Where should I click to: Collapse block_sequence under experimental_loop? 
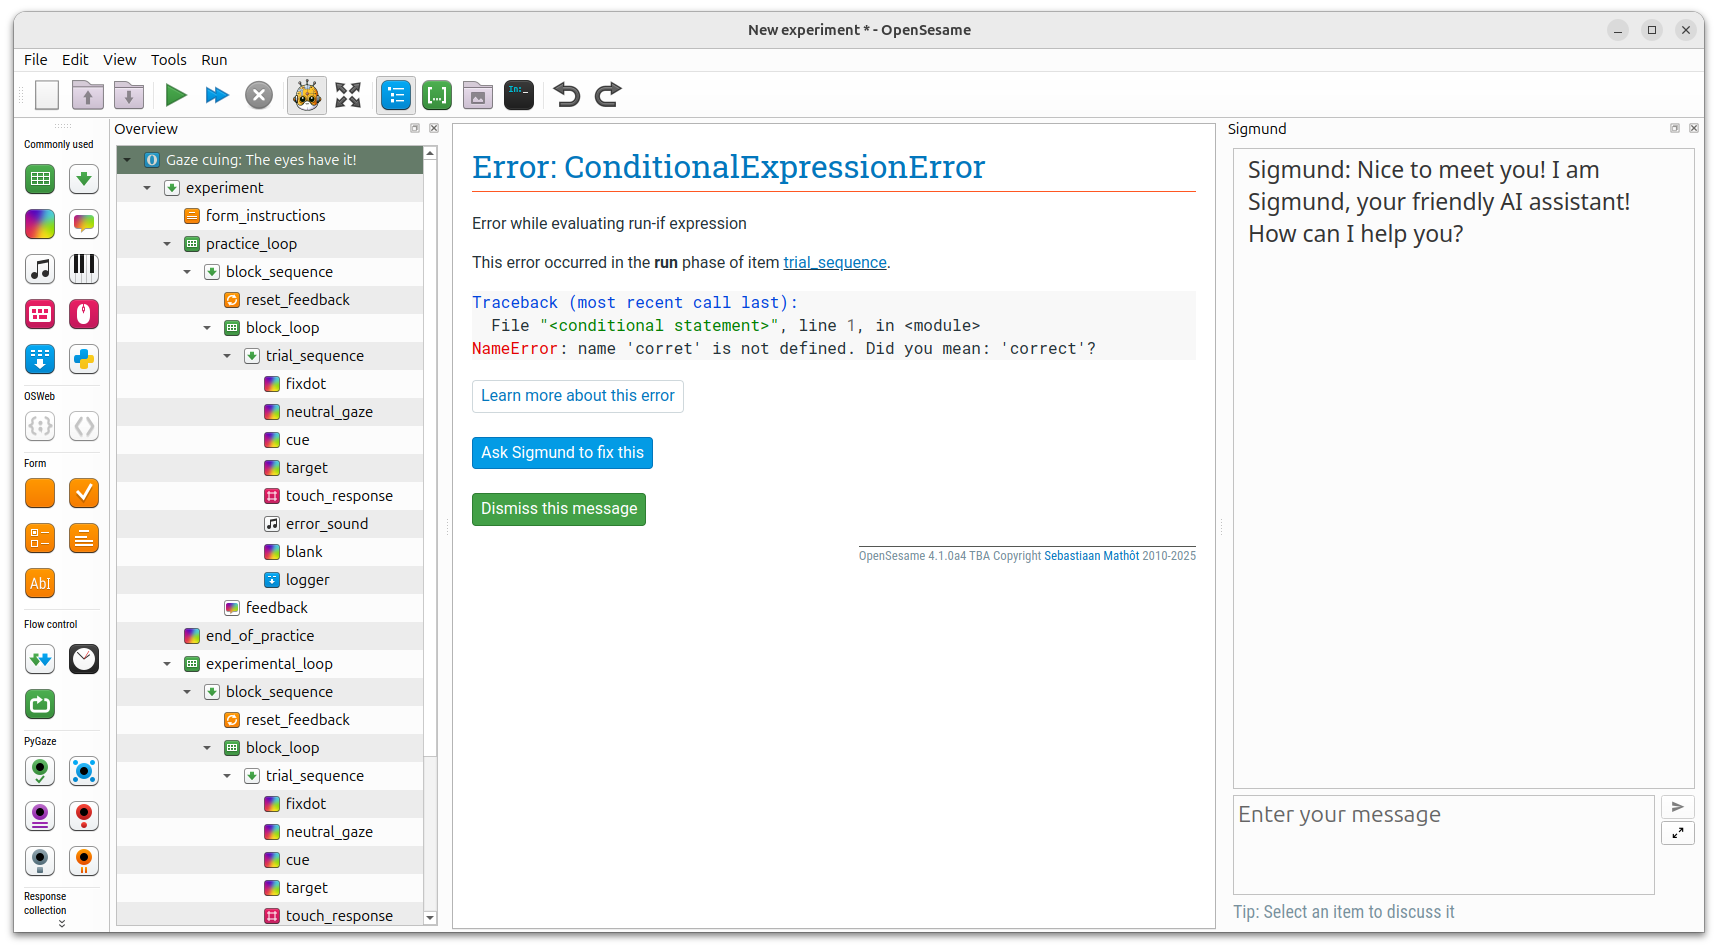[x=187, y=692]
